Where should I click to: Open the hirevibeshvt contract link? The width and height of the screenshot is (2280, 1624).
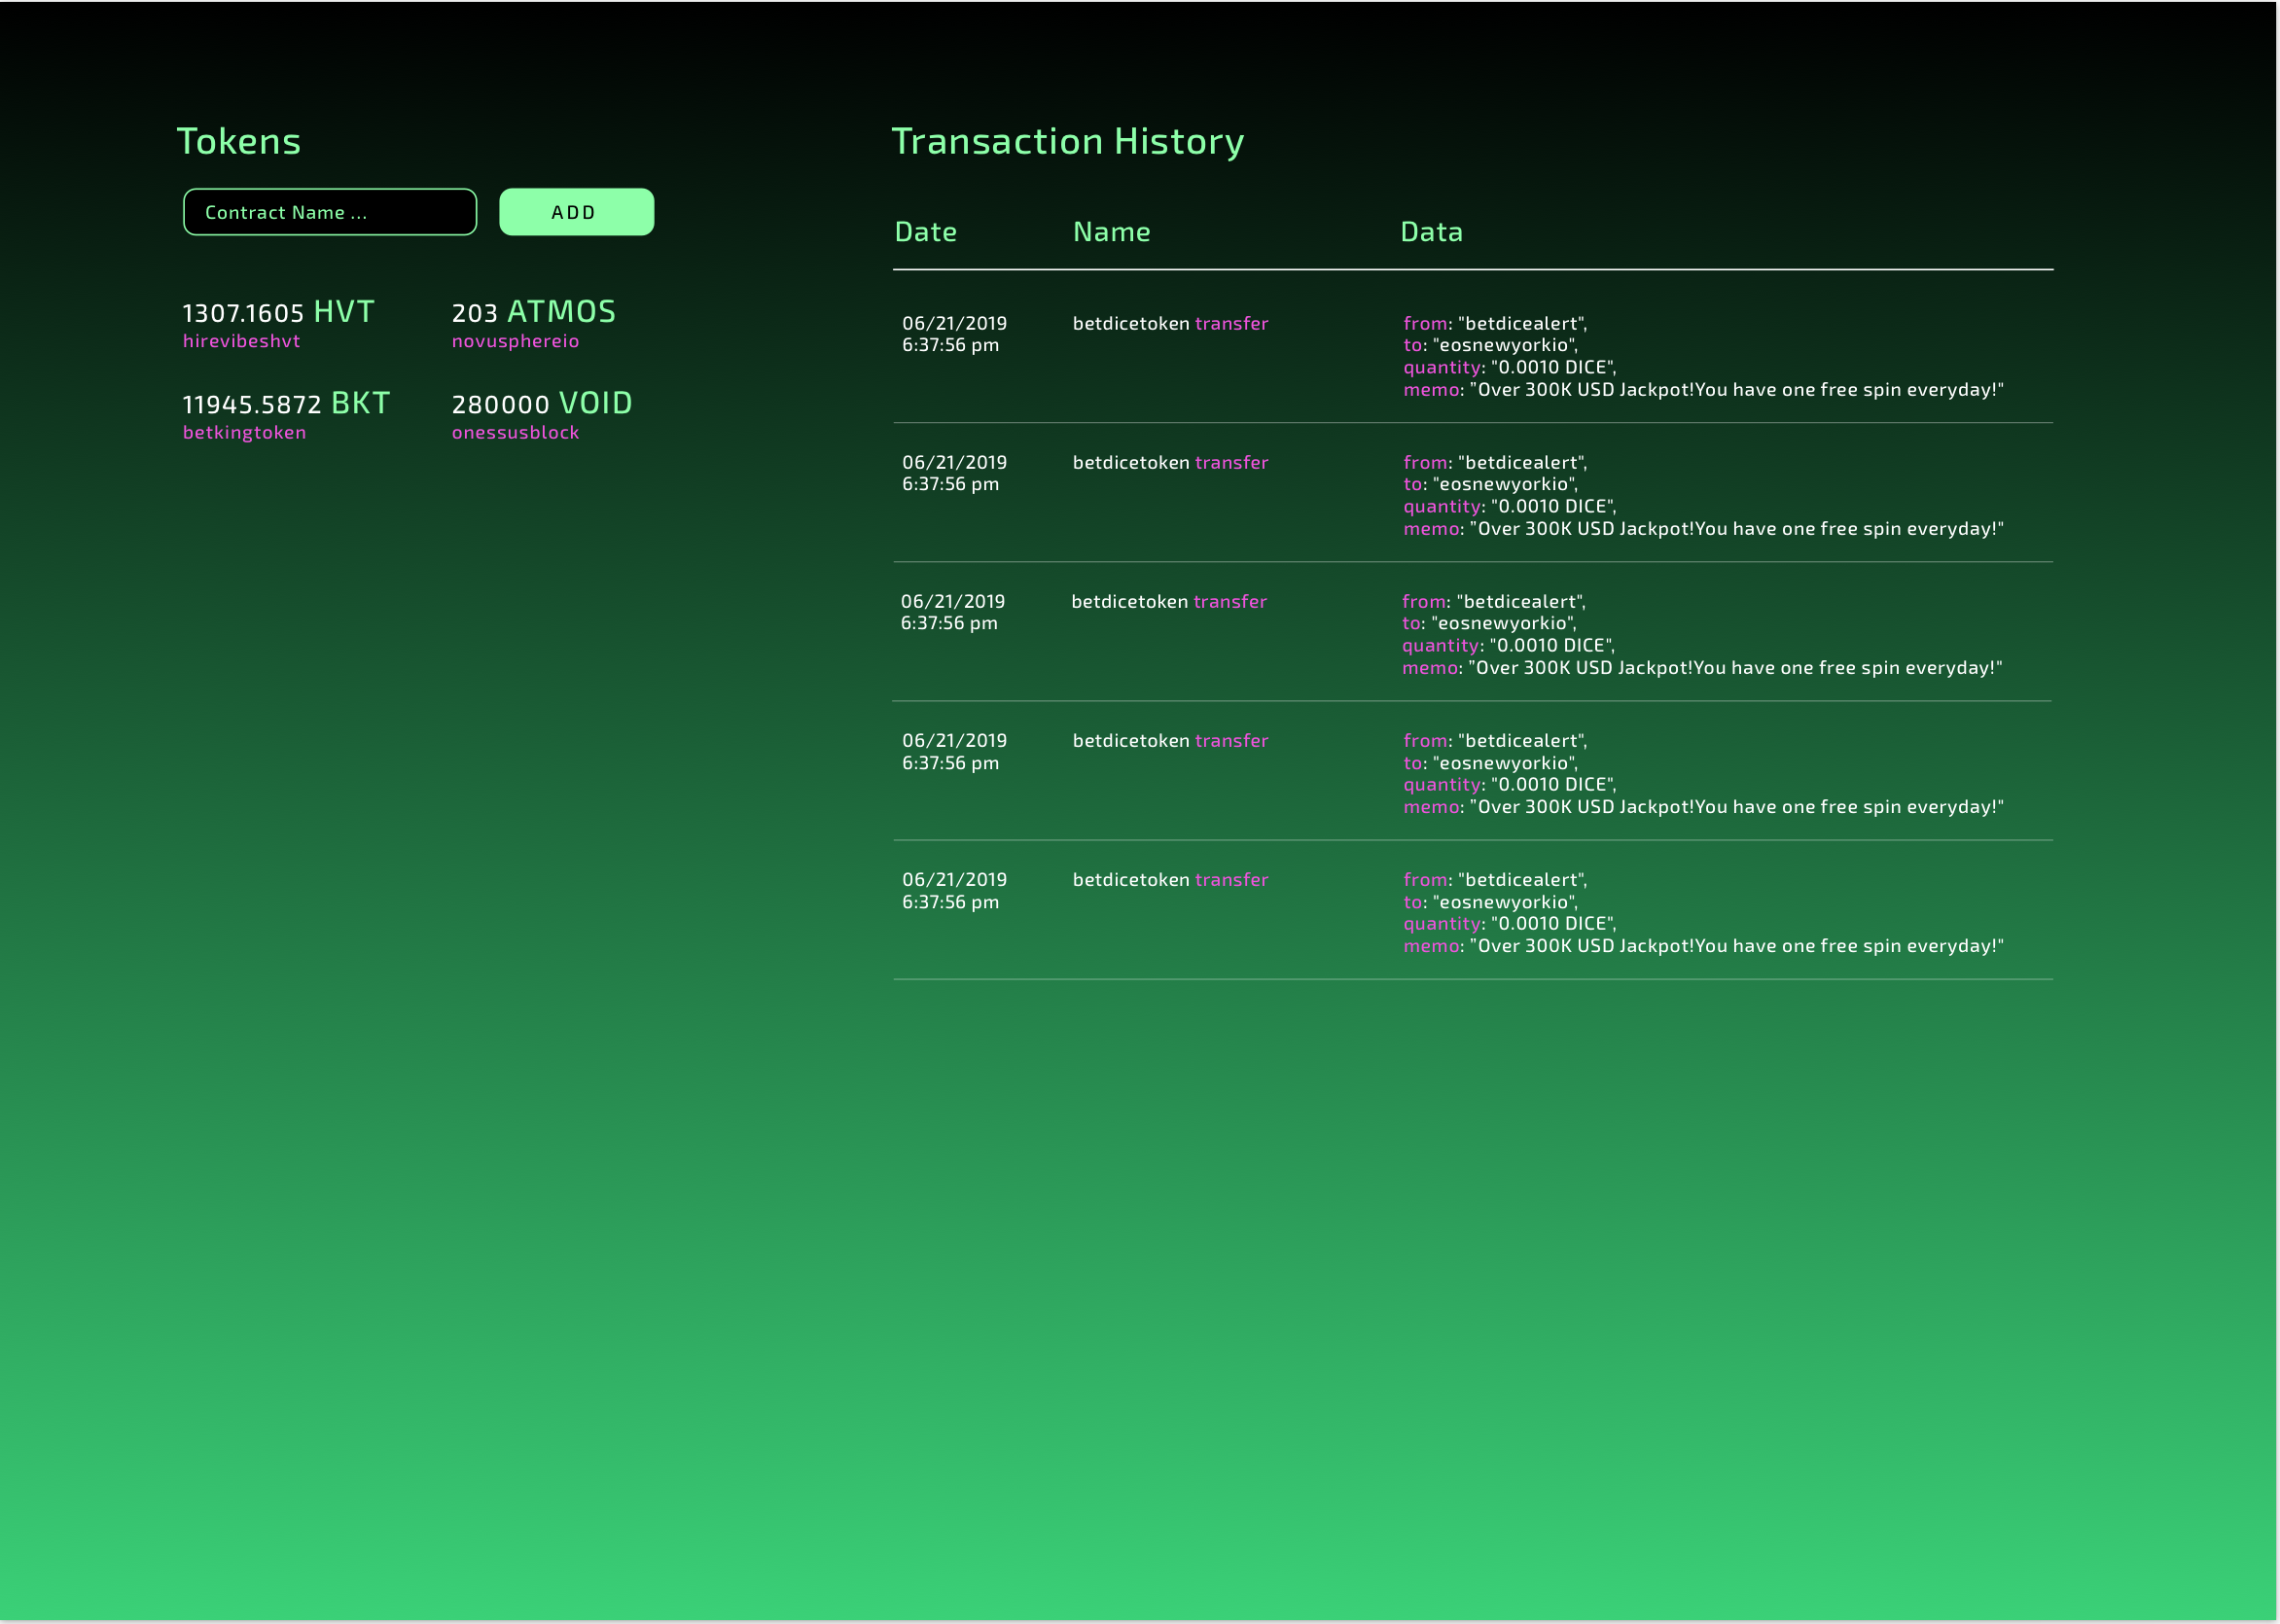(241, 341)
